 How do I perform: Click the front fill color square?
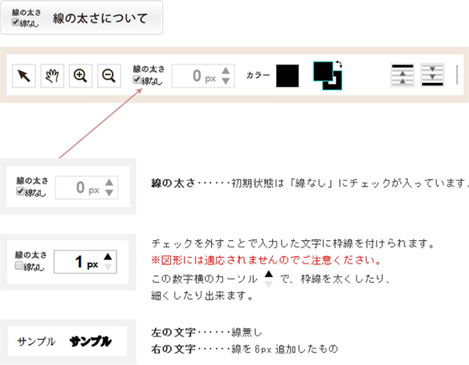pos(323,71)
